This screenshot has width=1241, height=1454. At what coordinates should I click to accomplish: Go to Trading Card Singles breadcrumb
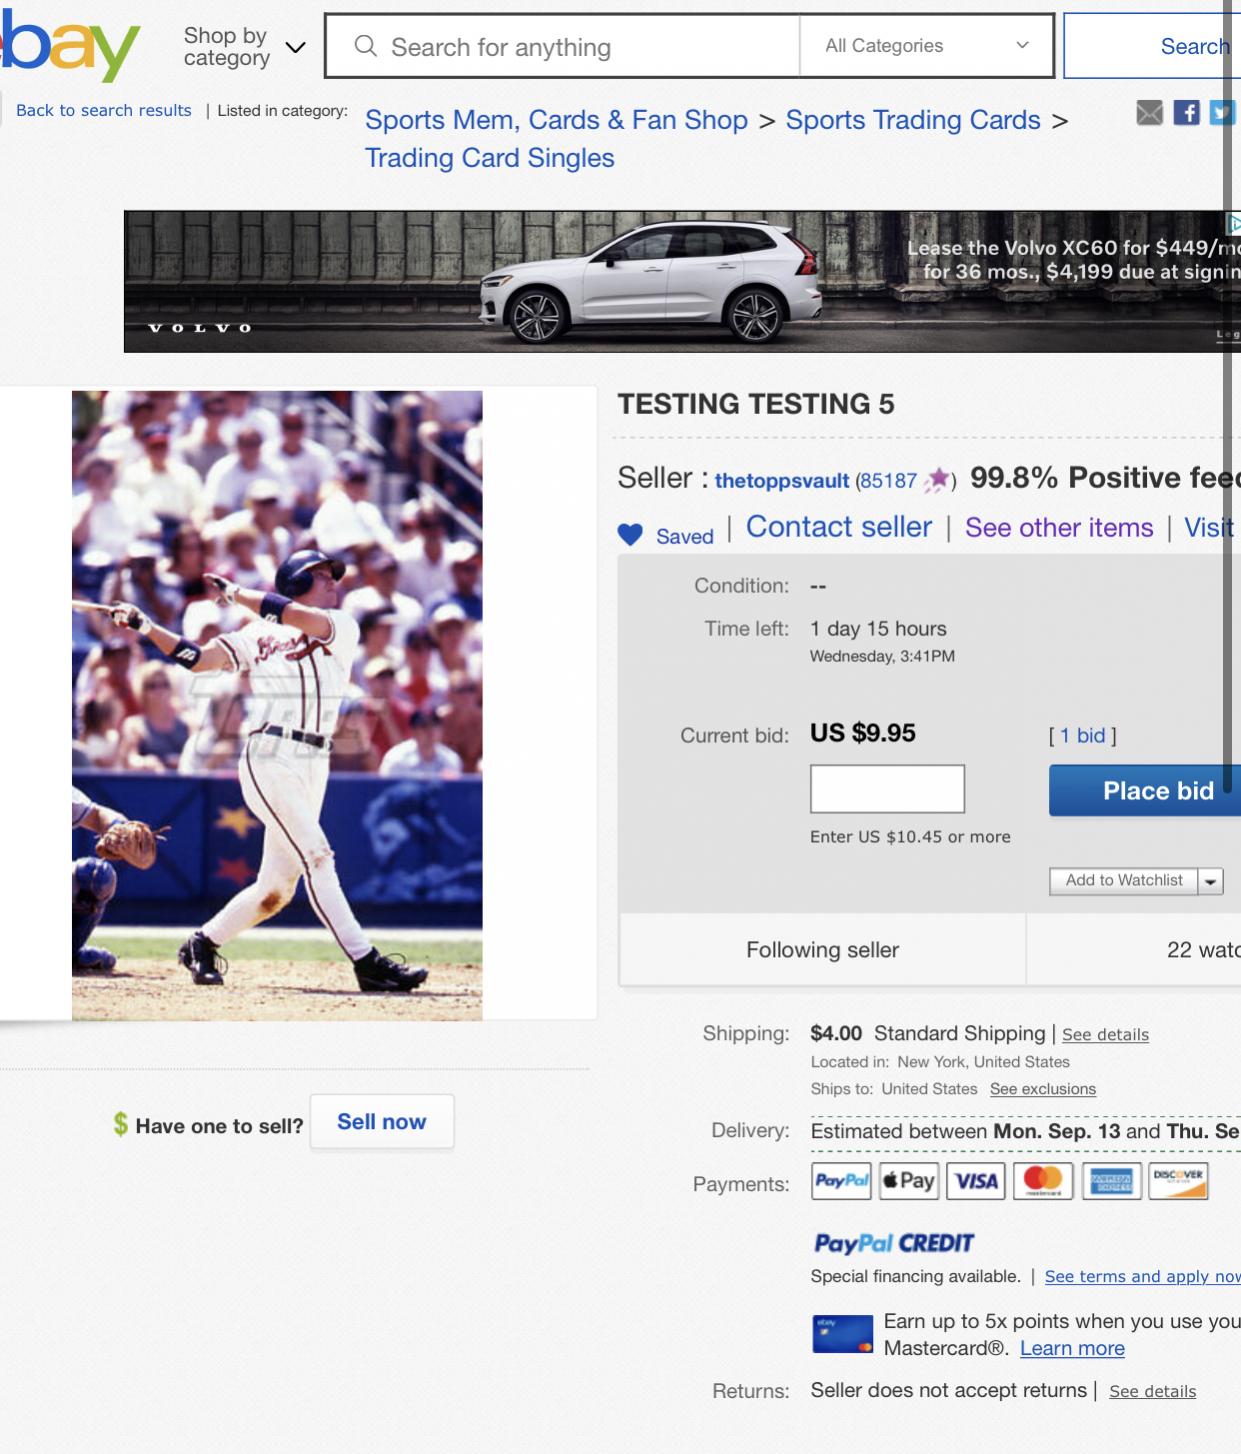(x=489, y=158)
